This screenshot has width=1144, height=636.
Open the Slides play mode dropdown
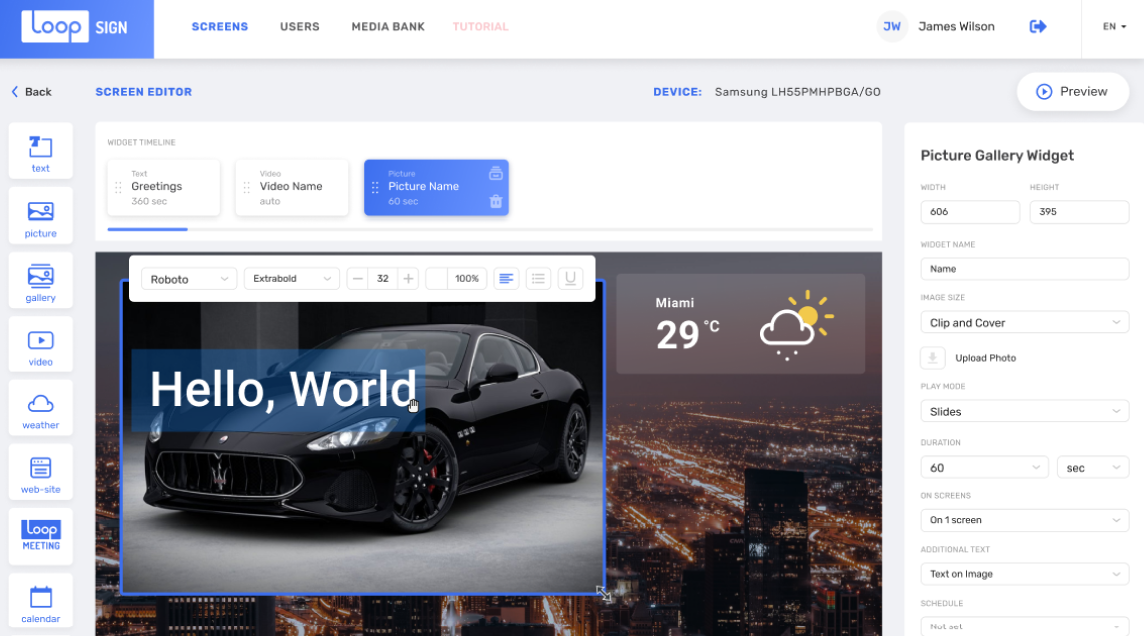(1024, 412)
